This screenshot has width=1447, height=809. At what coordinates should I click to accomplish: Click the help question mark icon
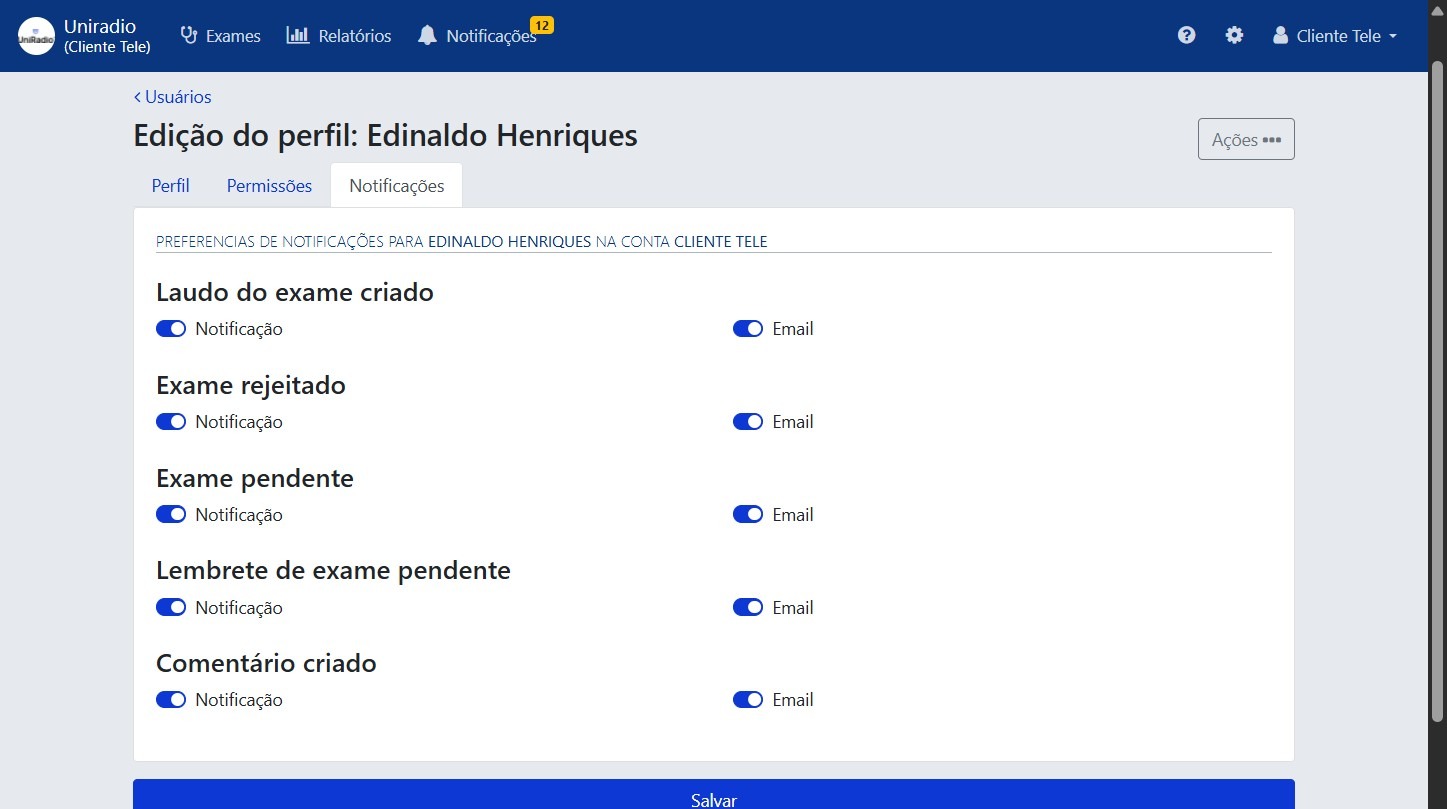pos(1186,35)
